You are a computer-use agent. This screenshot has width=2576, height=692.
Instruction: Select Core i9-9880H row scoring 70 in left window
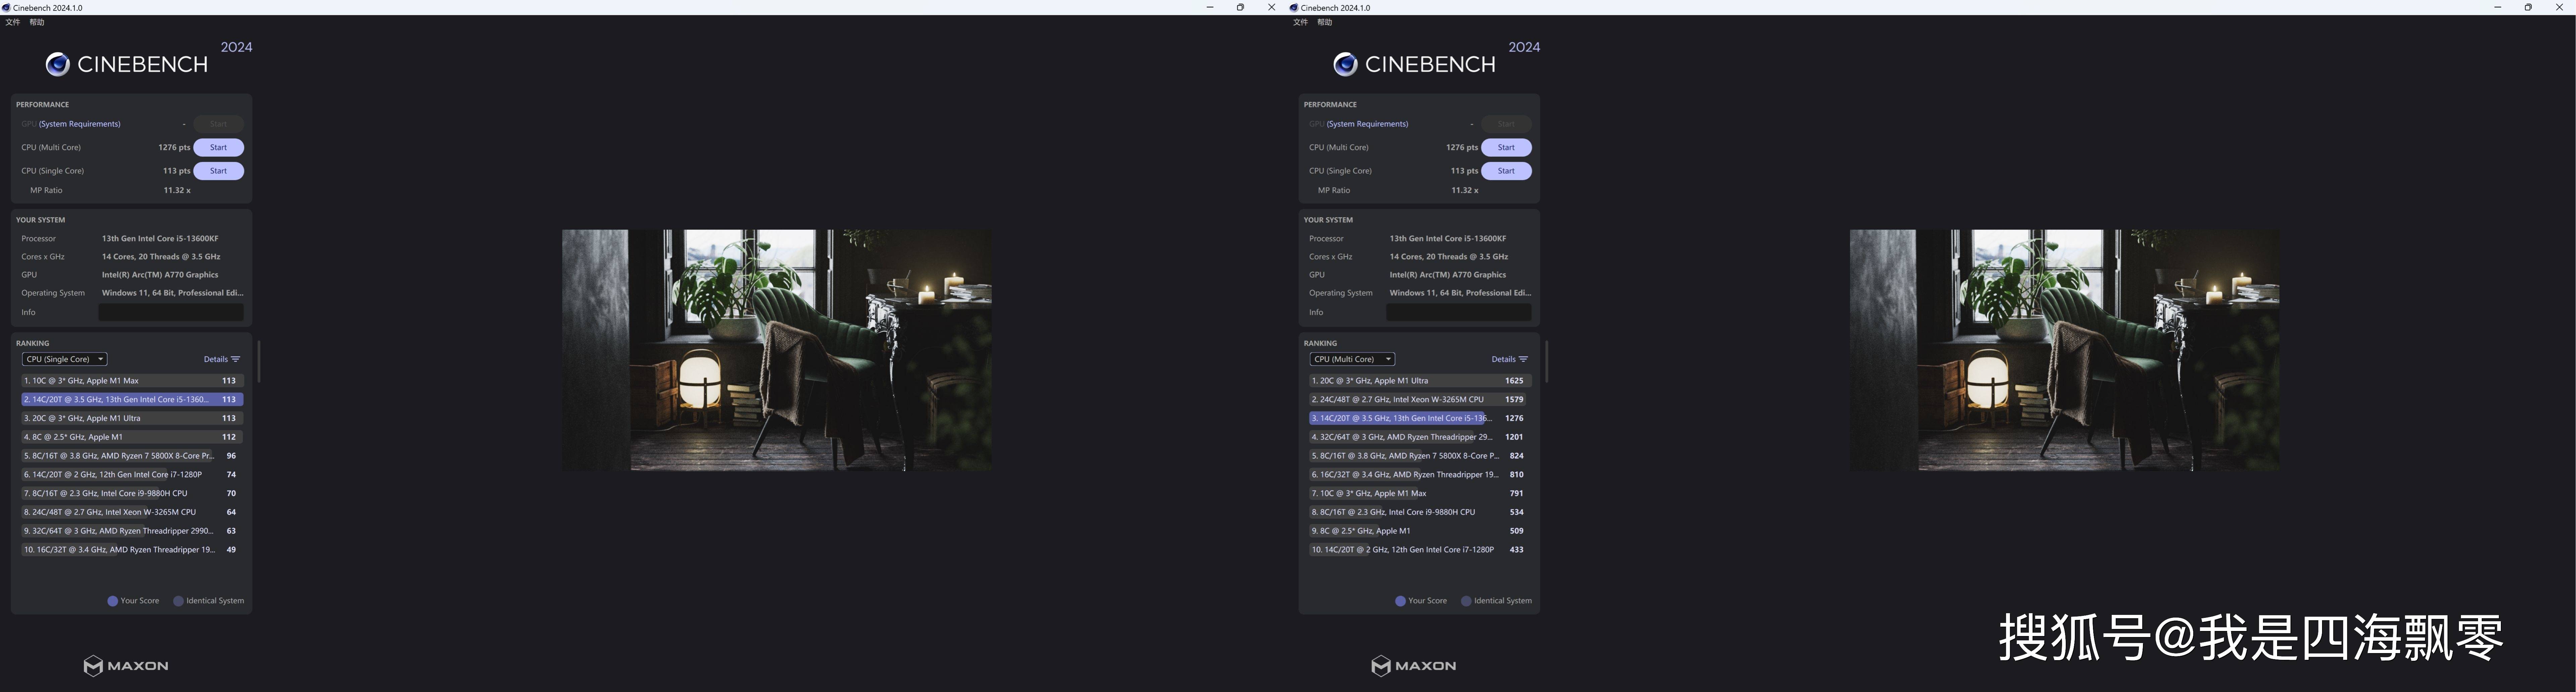pyautogui.click(x=132, y=493)
